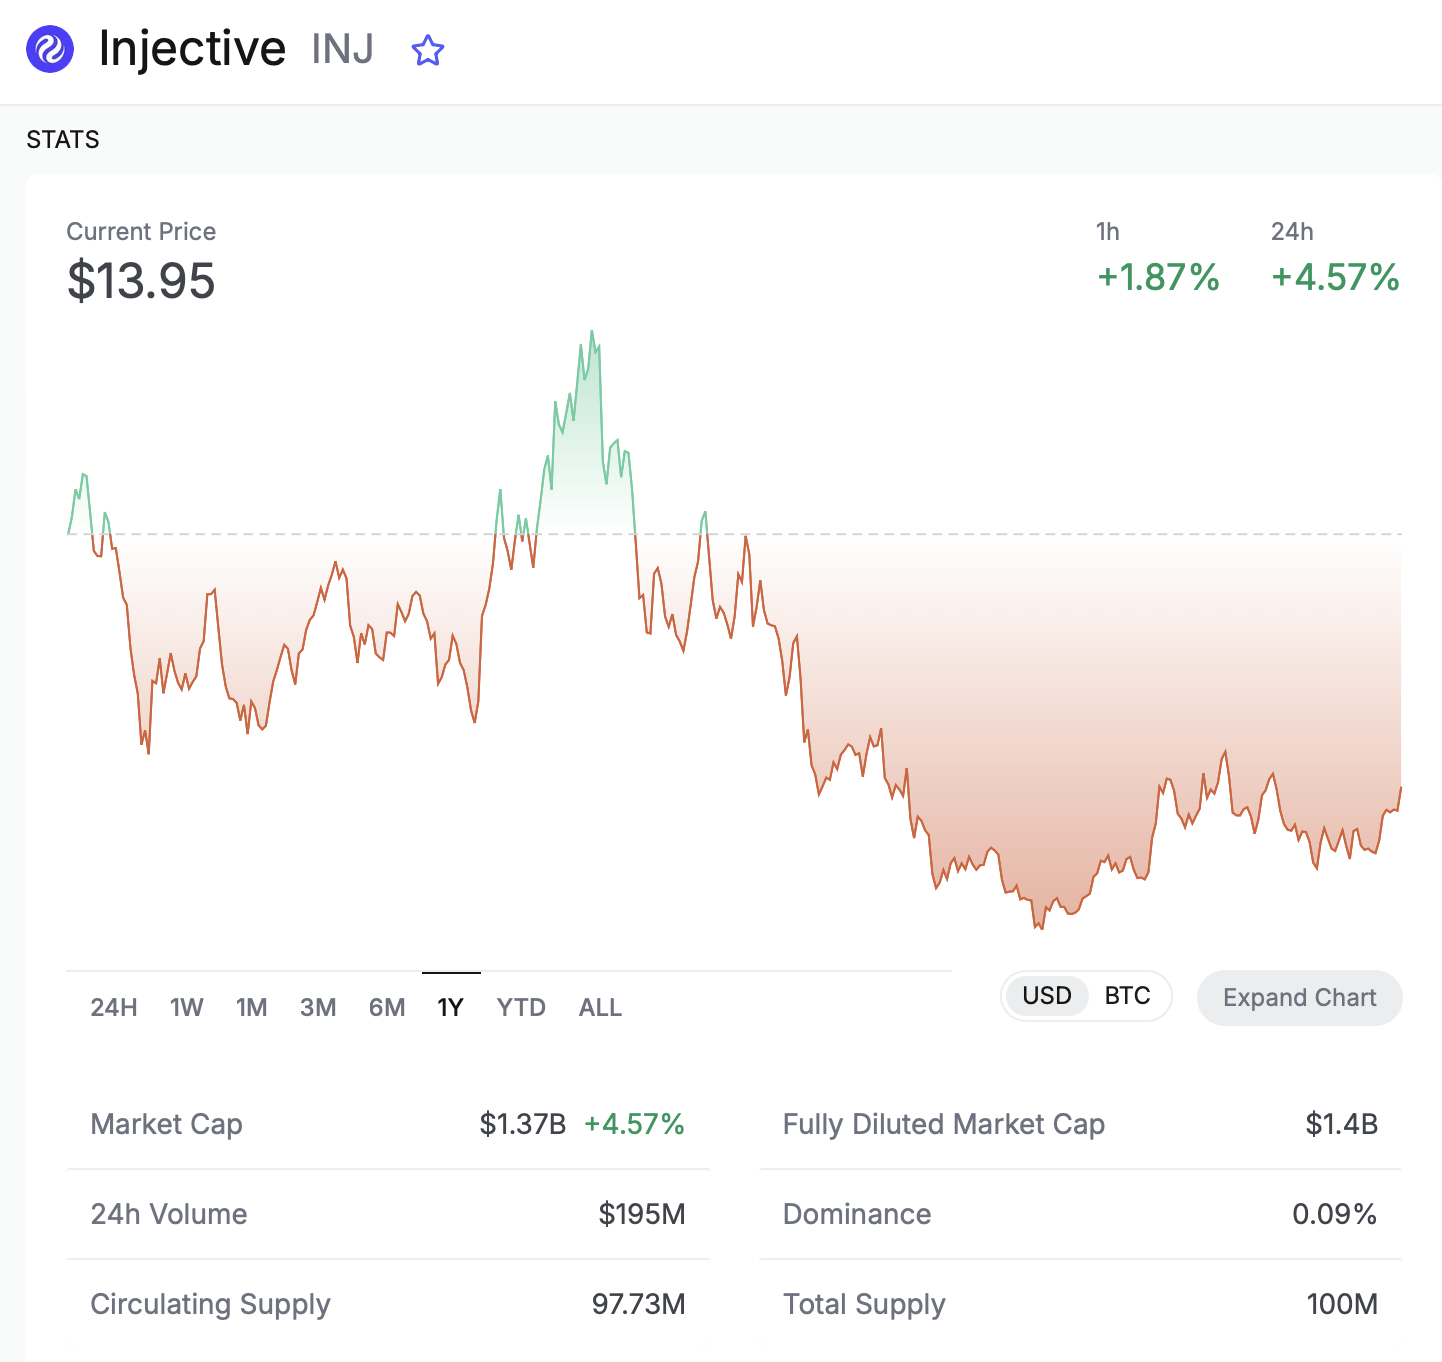Screen dimensions: 1442x1362
Task: Click the $195M volume value
Action: click(642, 1214)
